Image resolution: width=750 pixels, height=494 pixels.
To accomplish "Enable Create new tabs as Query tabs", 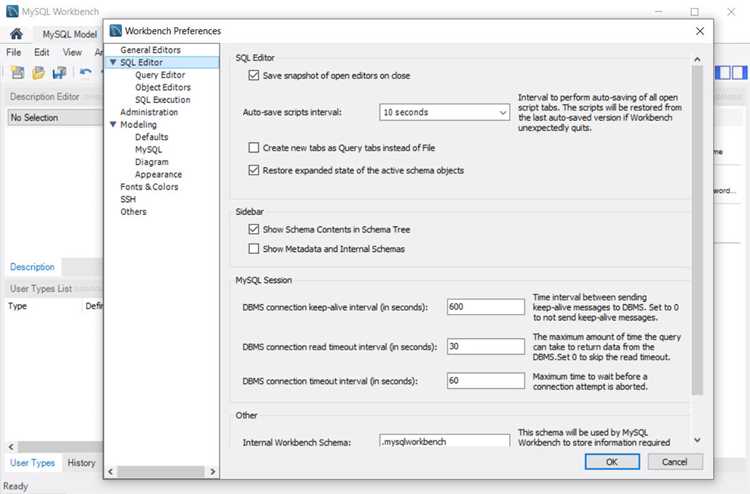I will (x=254, y=148).
